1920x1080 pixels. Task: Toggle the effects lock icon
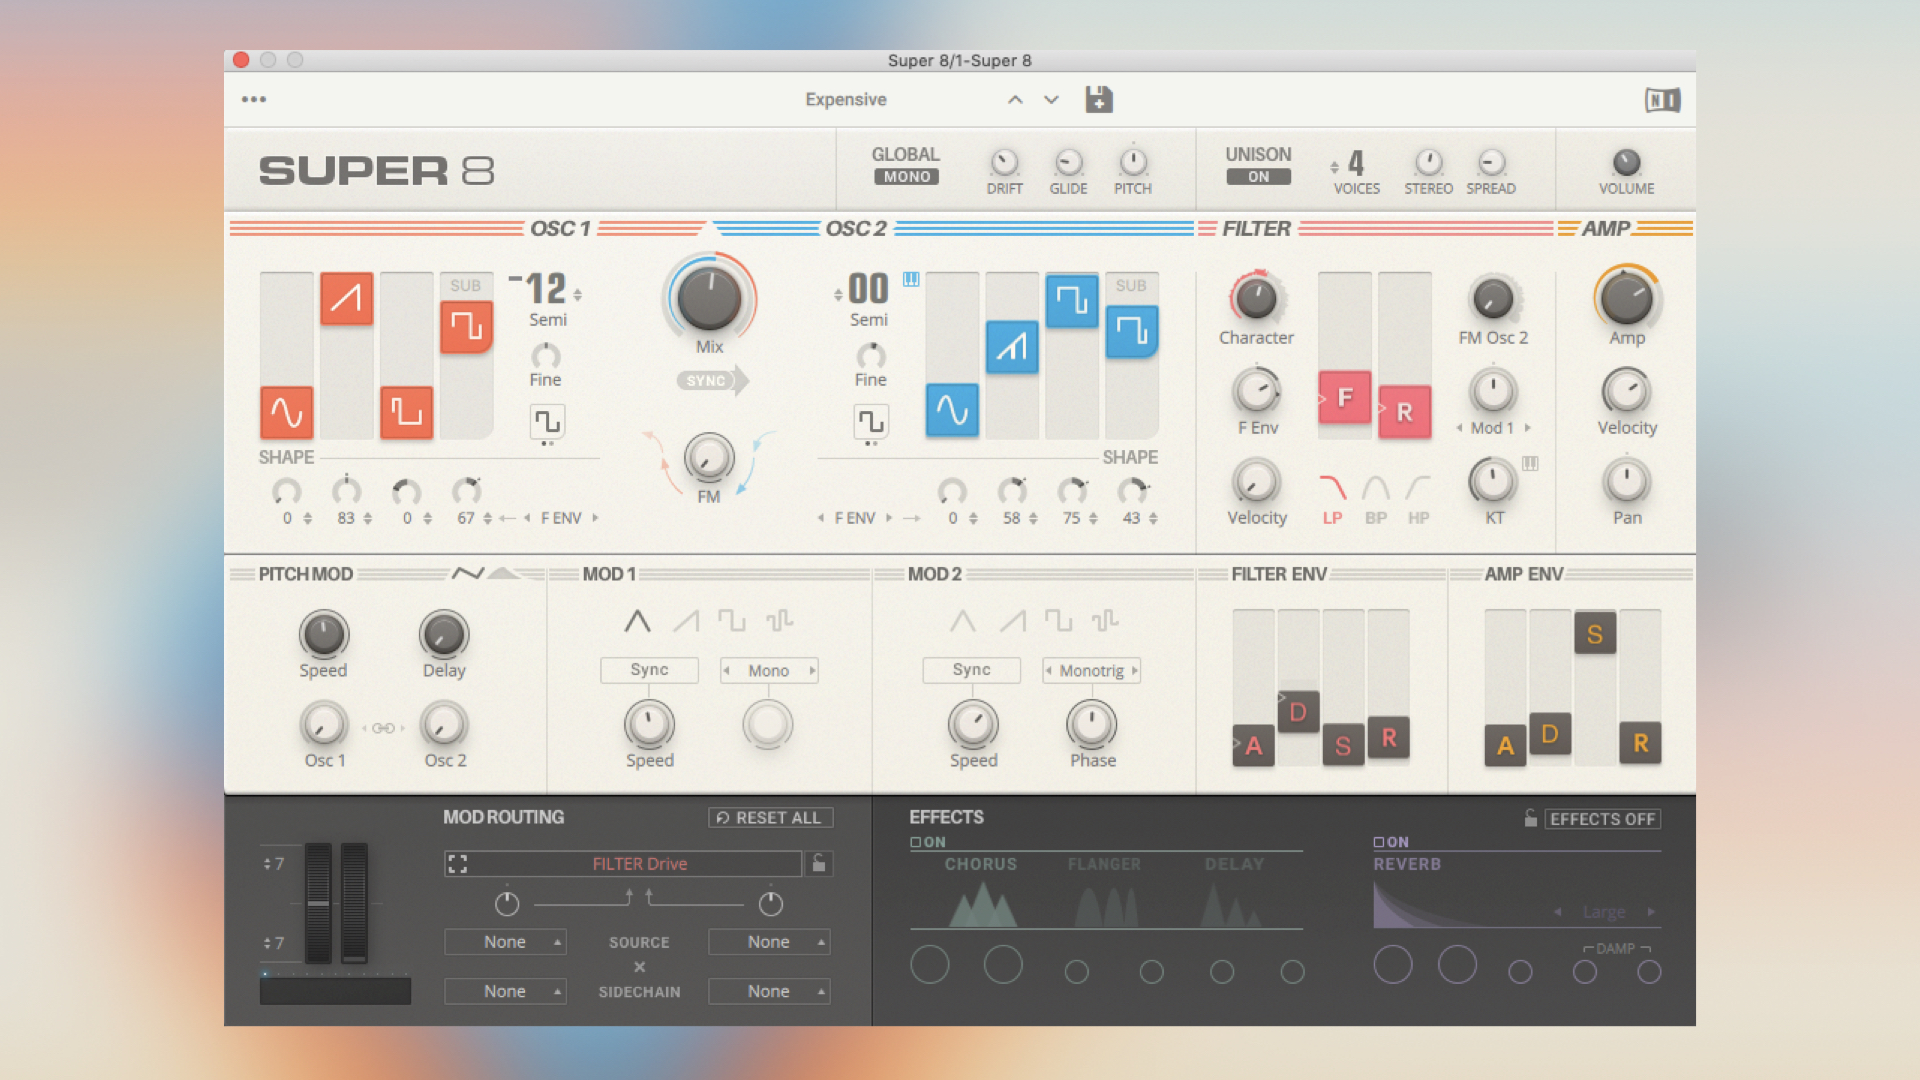point(1530,818)
